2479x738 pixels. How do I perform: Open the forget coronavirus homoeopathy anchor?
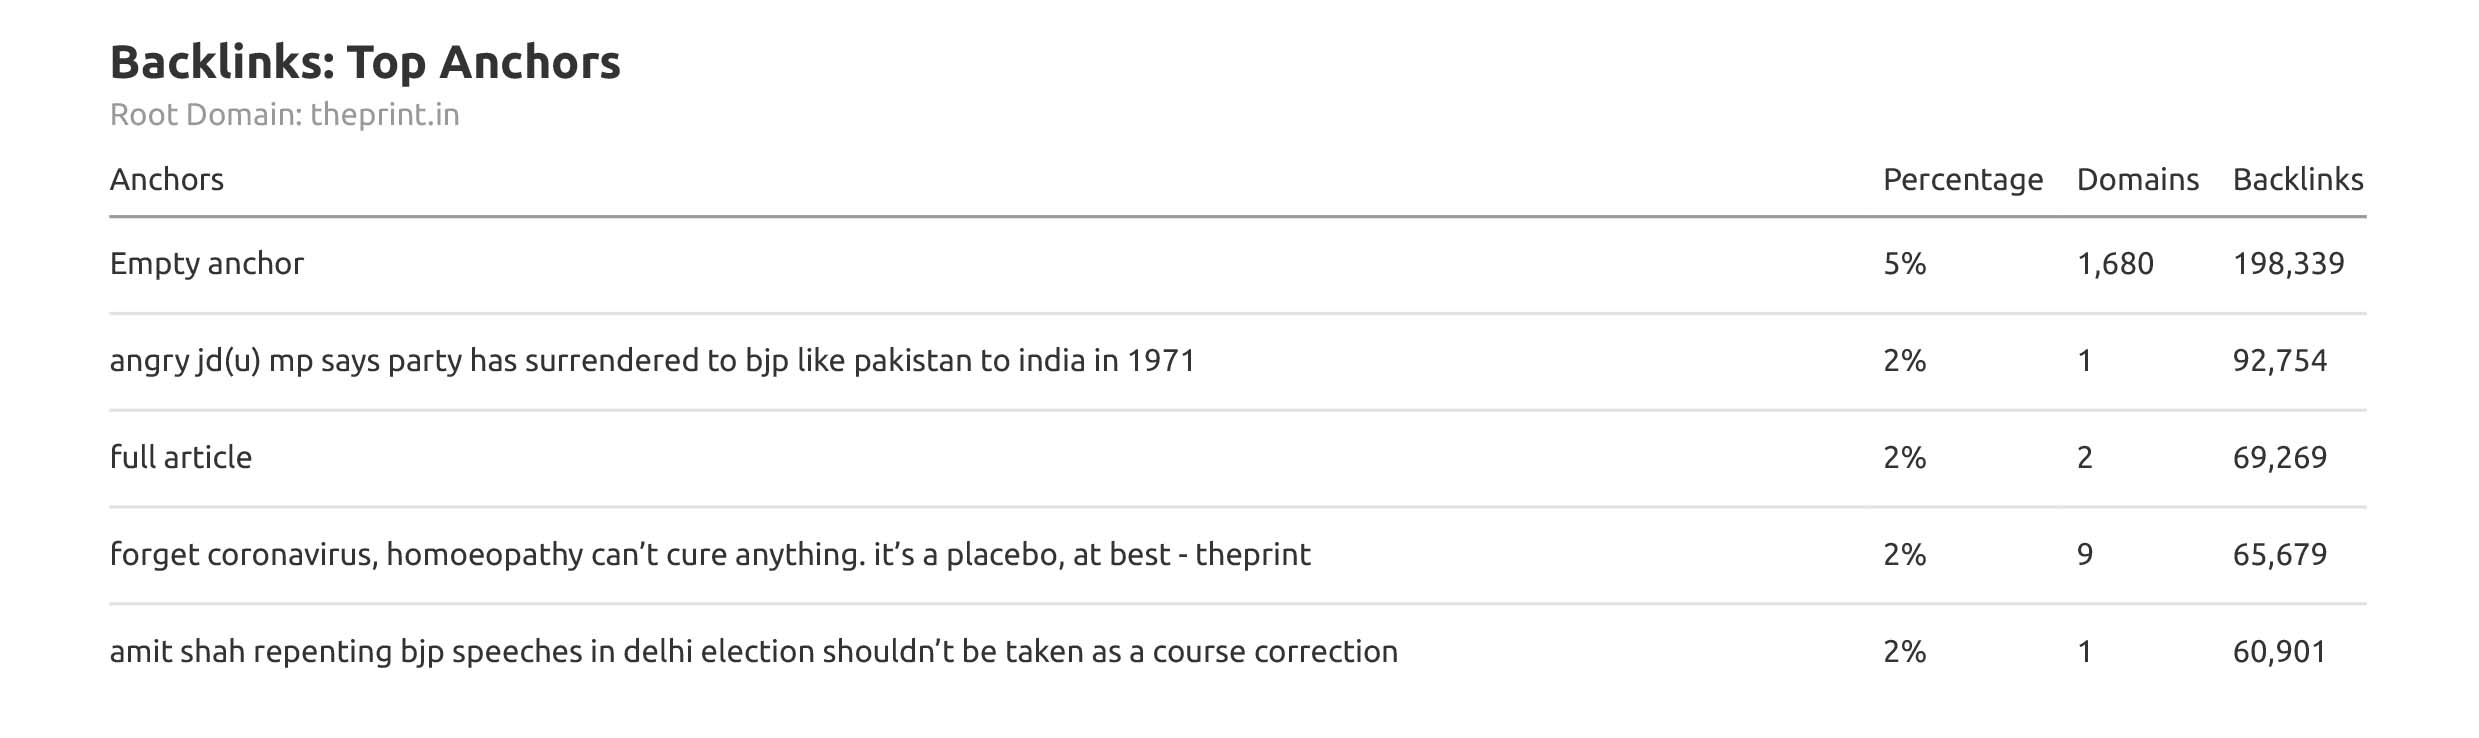[x=710, y=555]
